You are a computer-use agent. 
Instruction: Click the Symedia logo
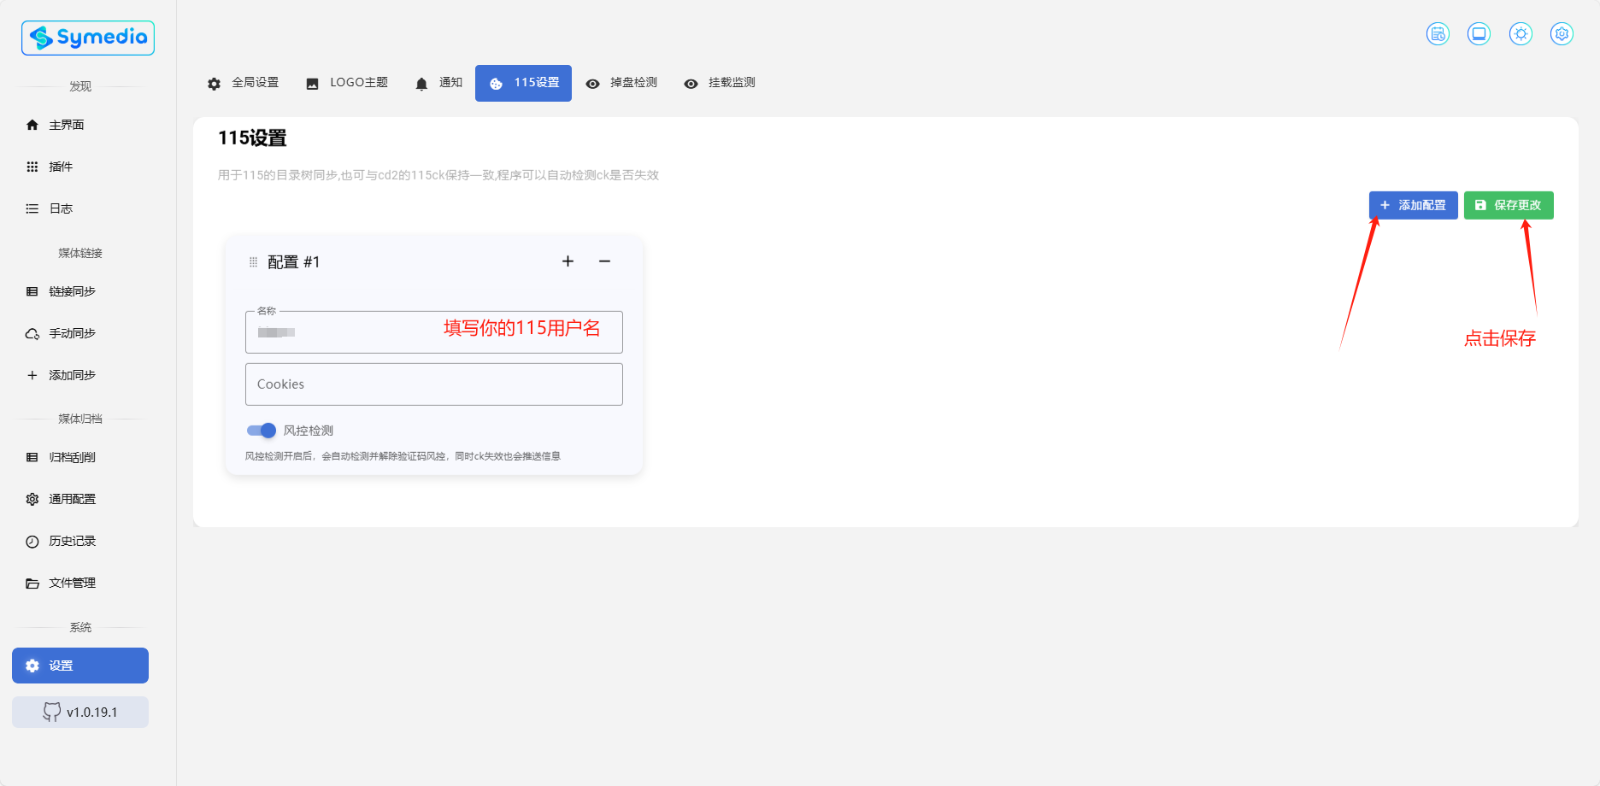pos(88,38)
